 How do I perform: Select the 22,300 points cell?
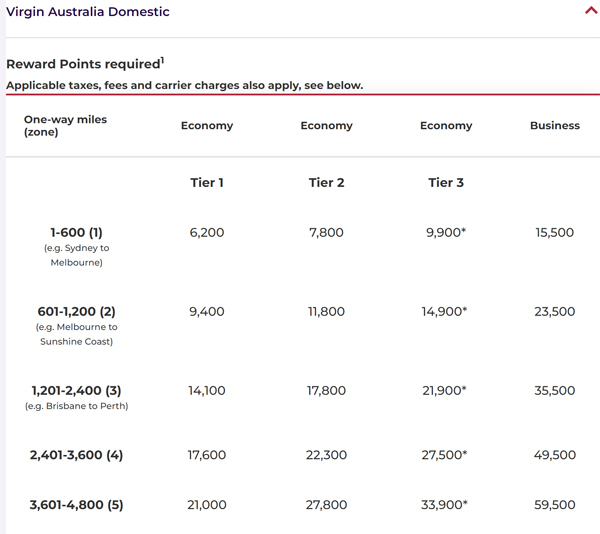point(326,455)
